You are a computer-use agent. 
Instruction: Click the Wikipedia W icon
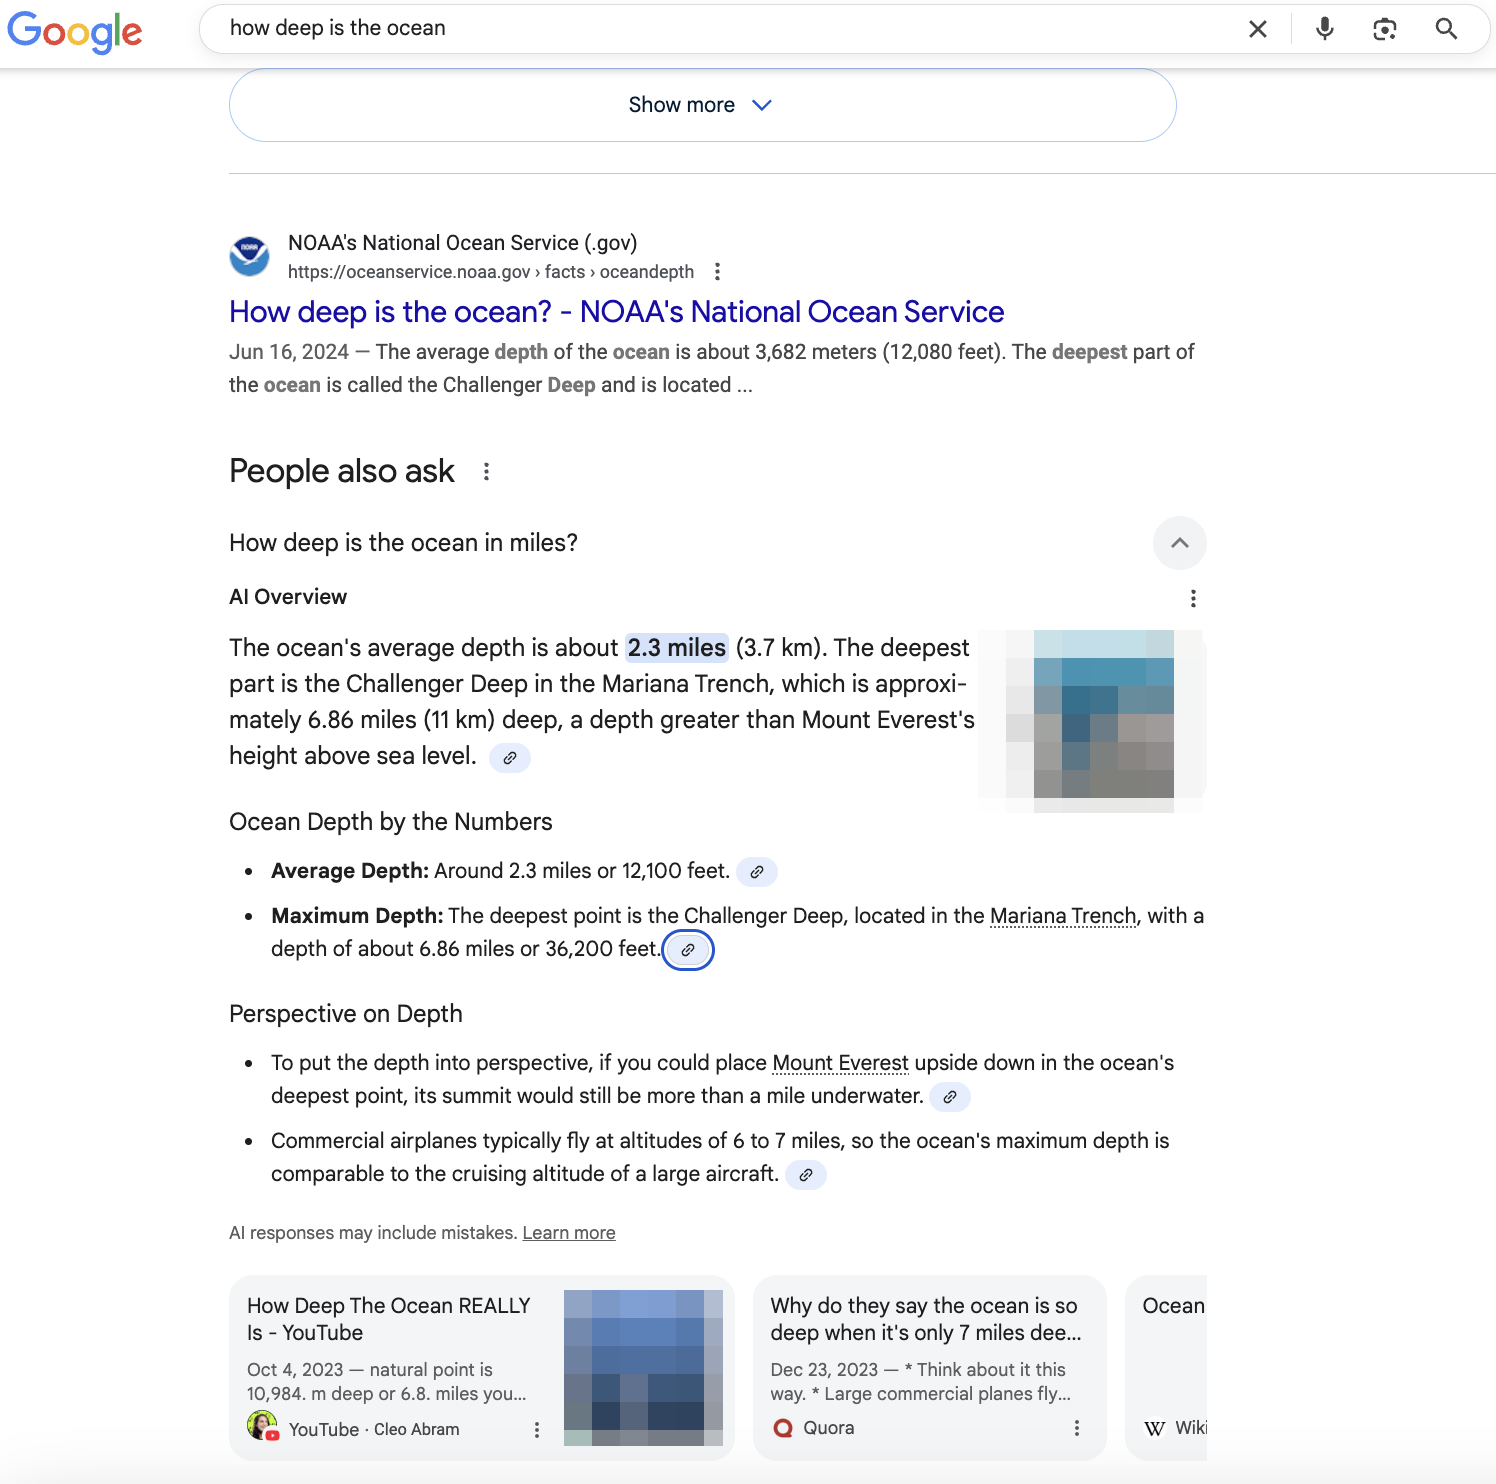[1155, 1428]
